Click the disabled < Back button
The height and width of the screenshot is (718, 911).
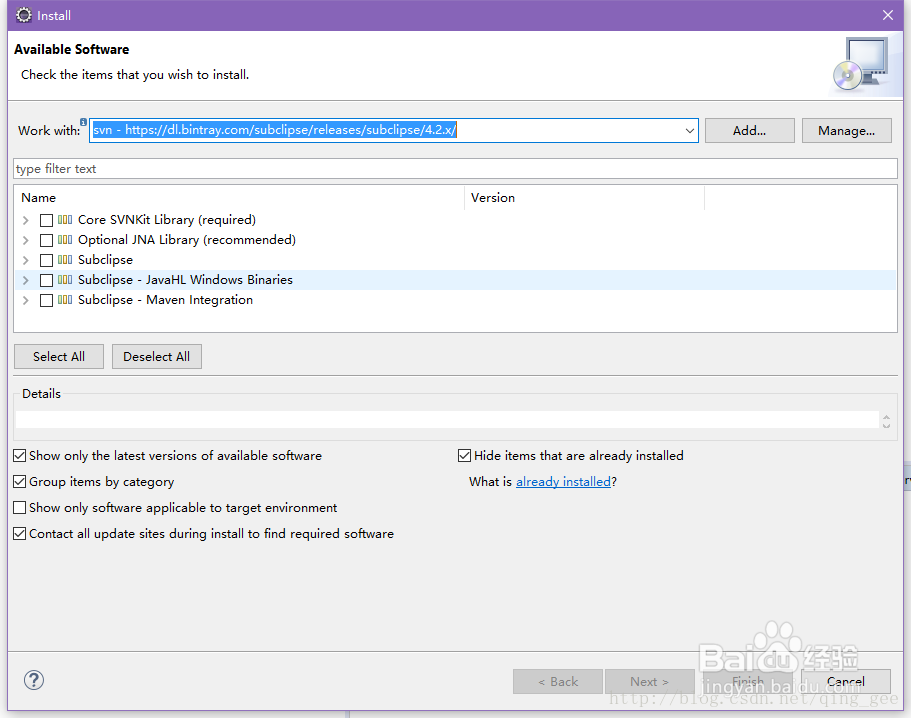coord(558,681)
